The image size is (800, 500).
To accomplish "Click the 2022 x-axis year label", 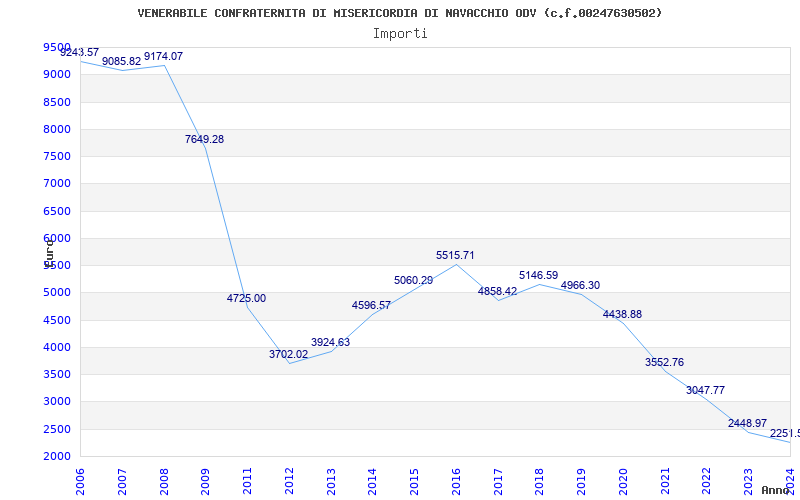I will (x=707, y=482).
